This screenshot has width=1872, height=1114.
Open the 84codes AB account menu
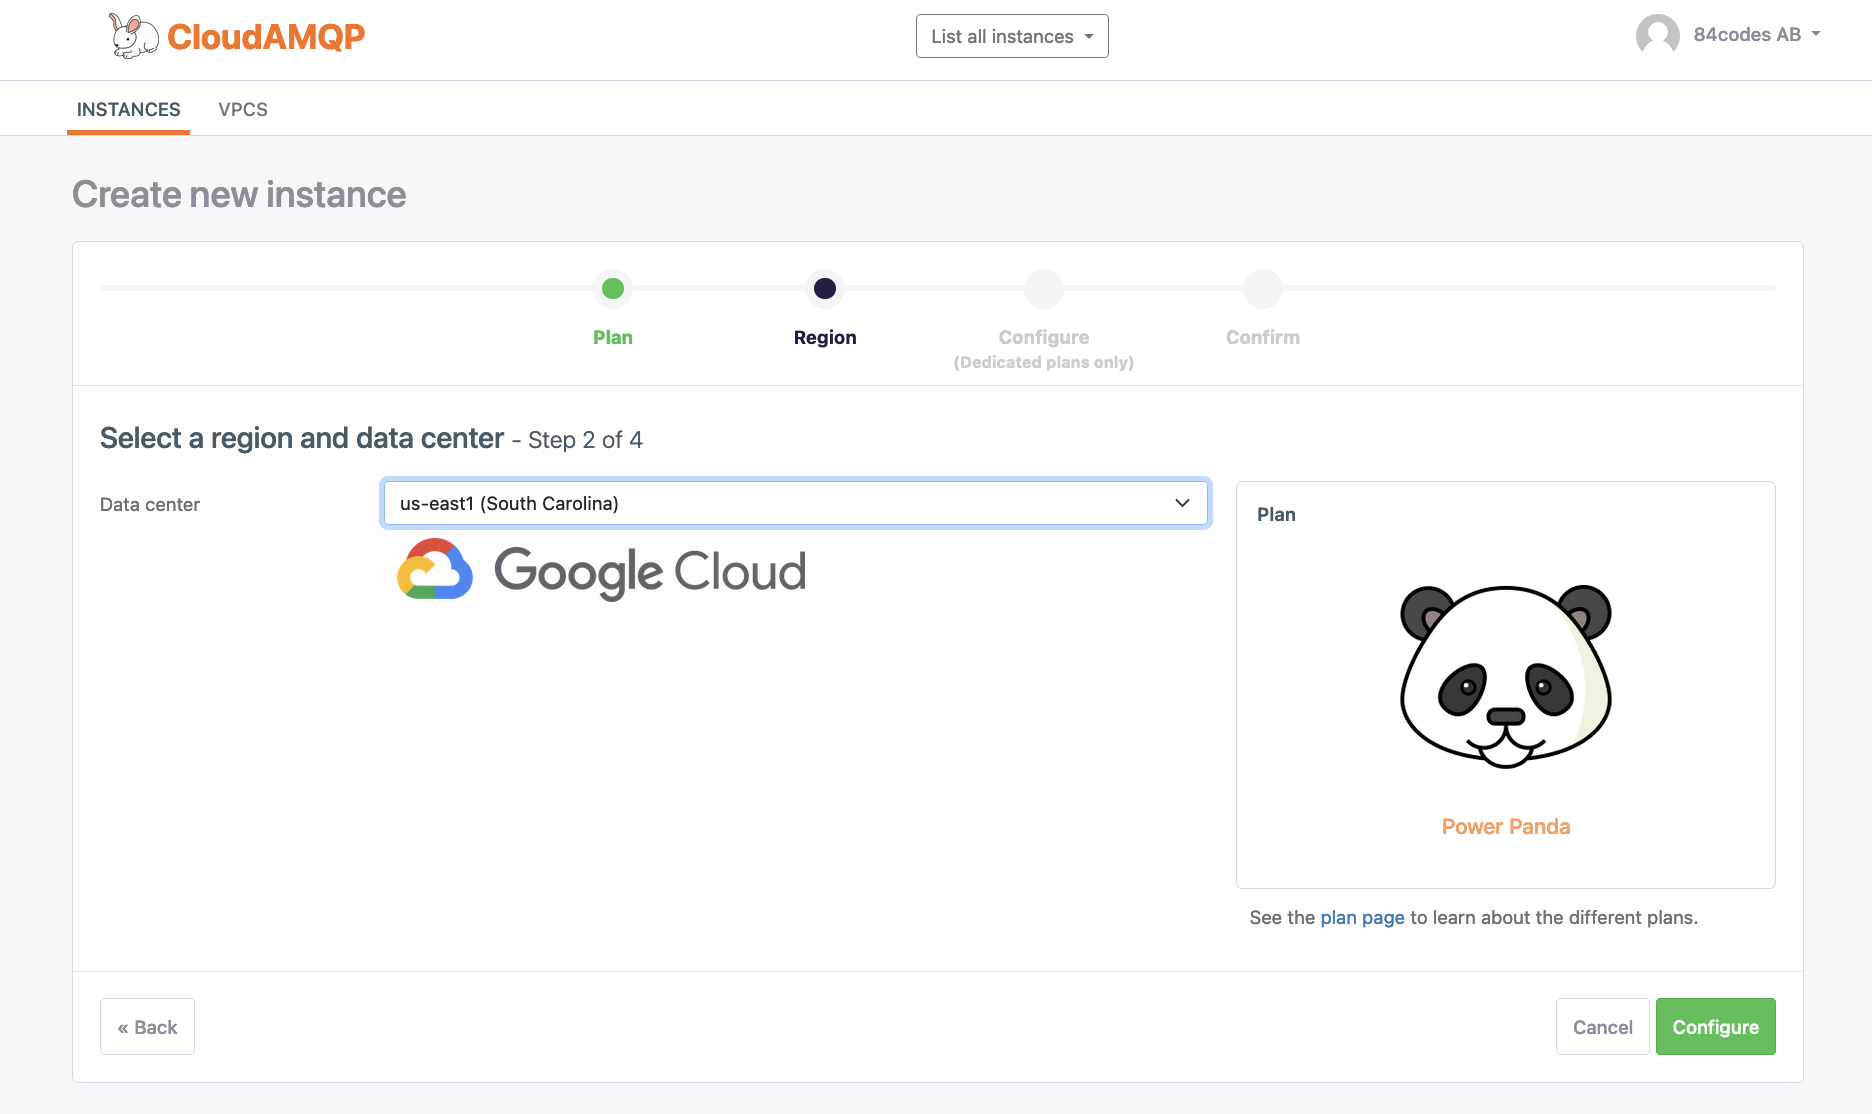(1757, 35)
